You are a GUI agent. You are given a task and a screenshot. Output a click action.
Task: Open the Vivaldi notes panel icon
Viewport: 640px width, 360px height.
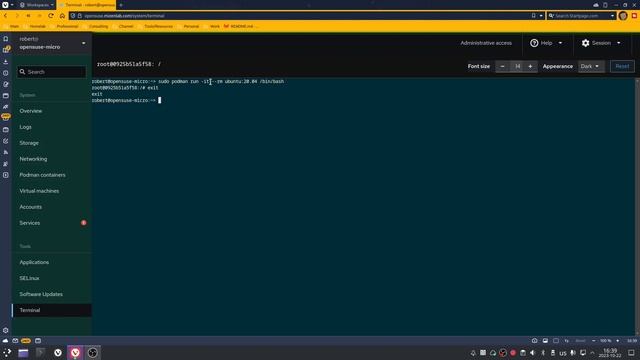coord(6,84)
